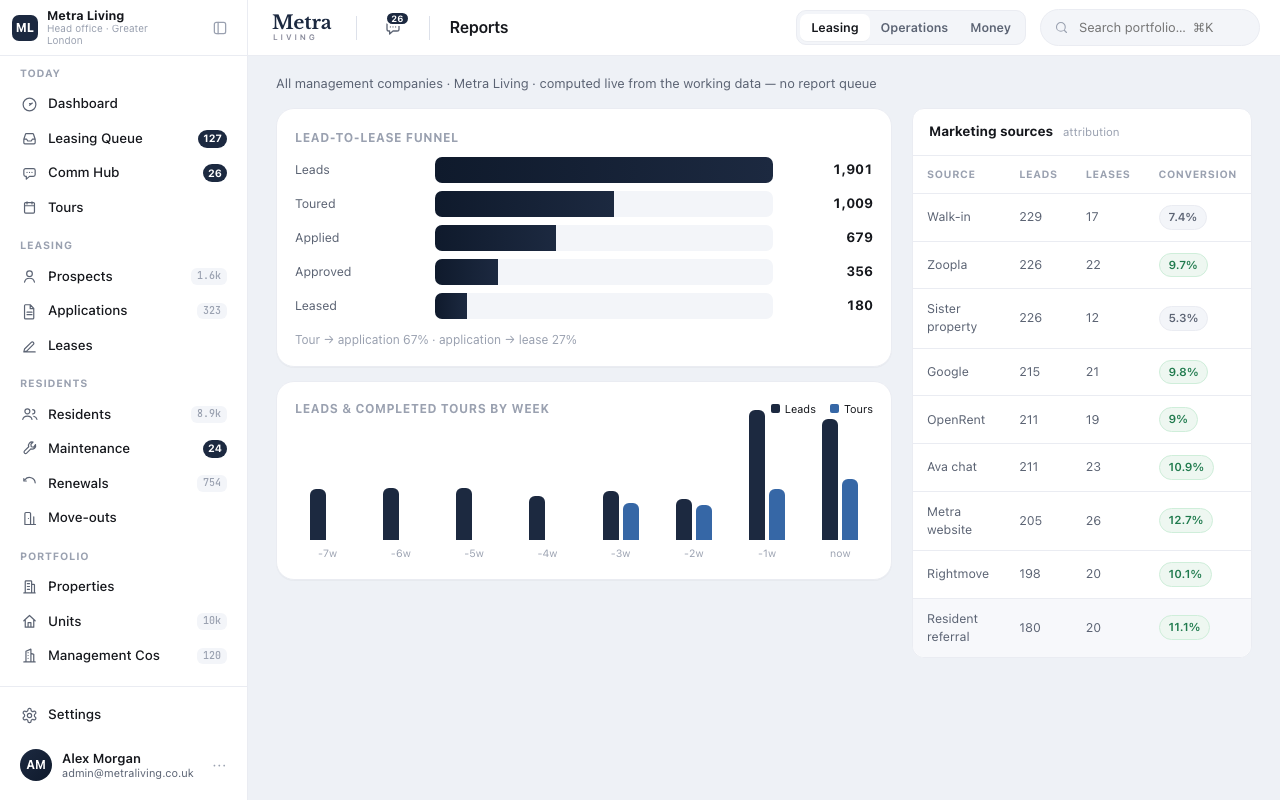Screen dimensions: 1280x800
Task: Open the Leases page
Action: point(123,346)
